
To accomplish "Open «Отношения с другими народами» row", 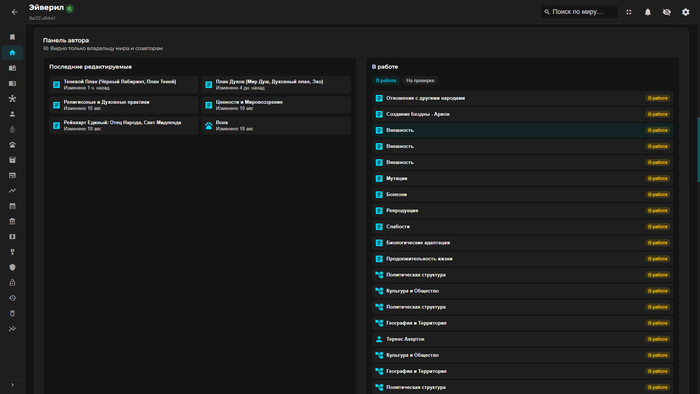I will [522, 98].
